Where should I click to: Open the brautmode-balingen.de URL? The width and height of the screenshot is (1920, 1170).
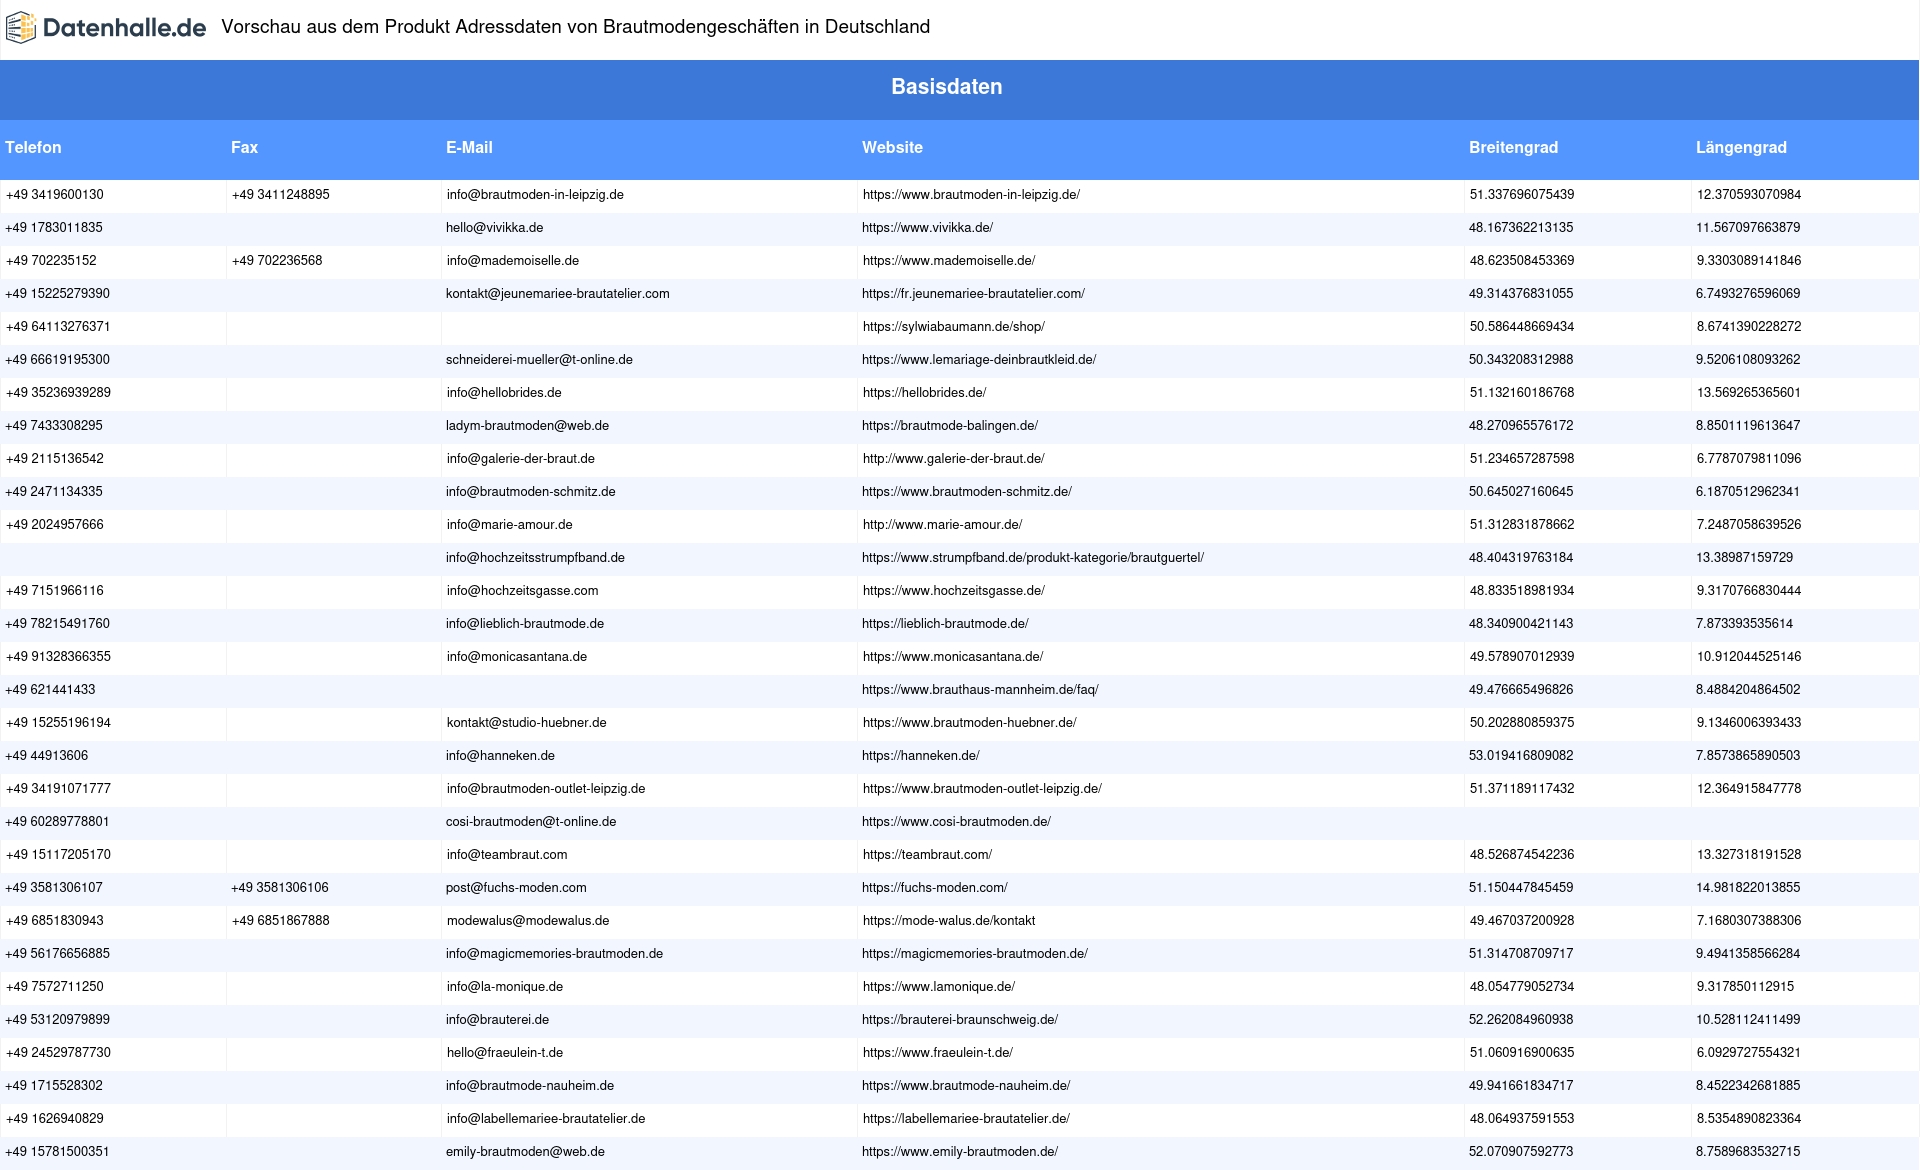(x=950, y=426)
